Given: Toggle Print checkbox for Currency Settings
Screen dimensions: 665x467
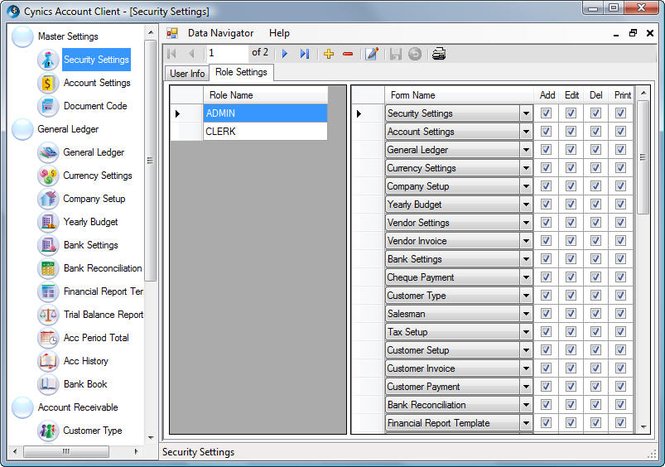Looking at the screenshot, I should tap(620, 168).
